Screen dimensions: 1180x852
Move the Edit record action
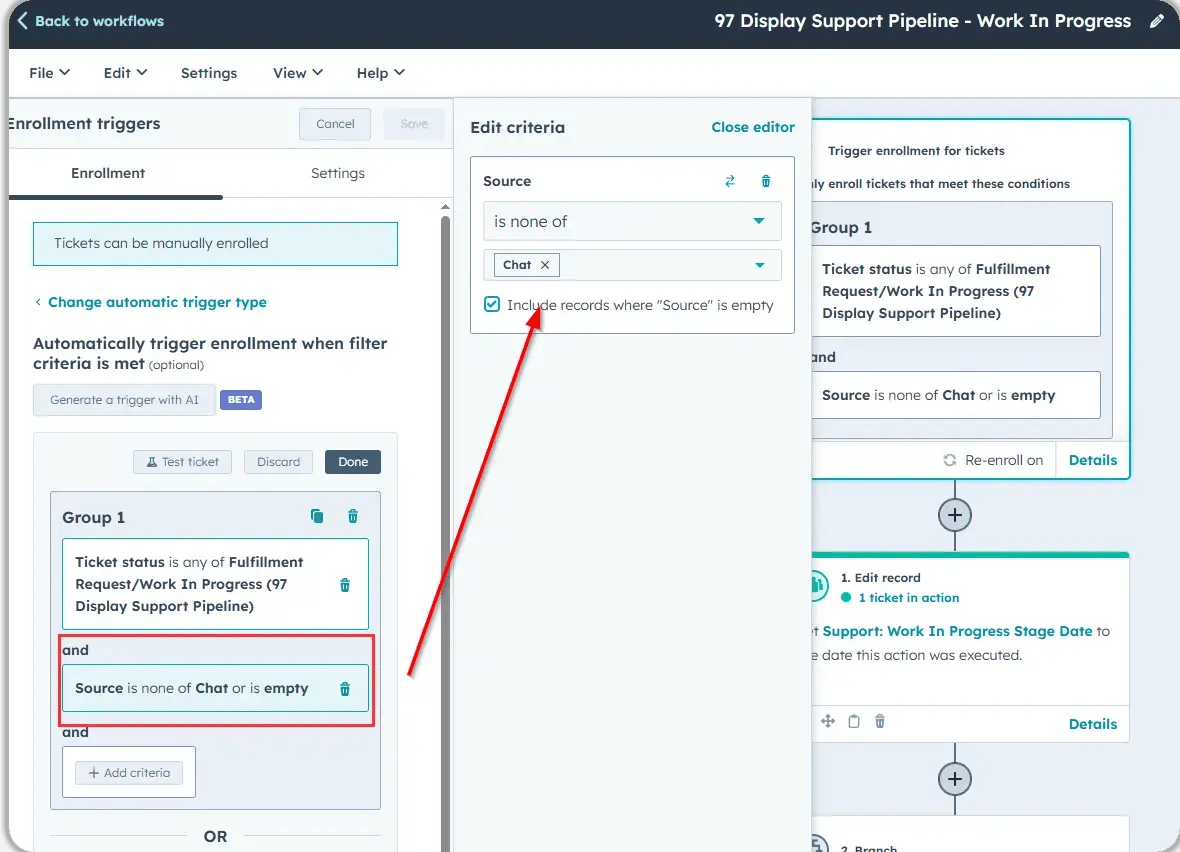(827, 722)
